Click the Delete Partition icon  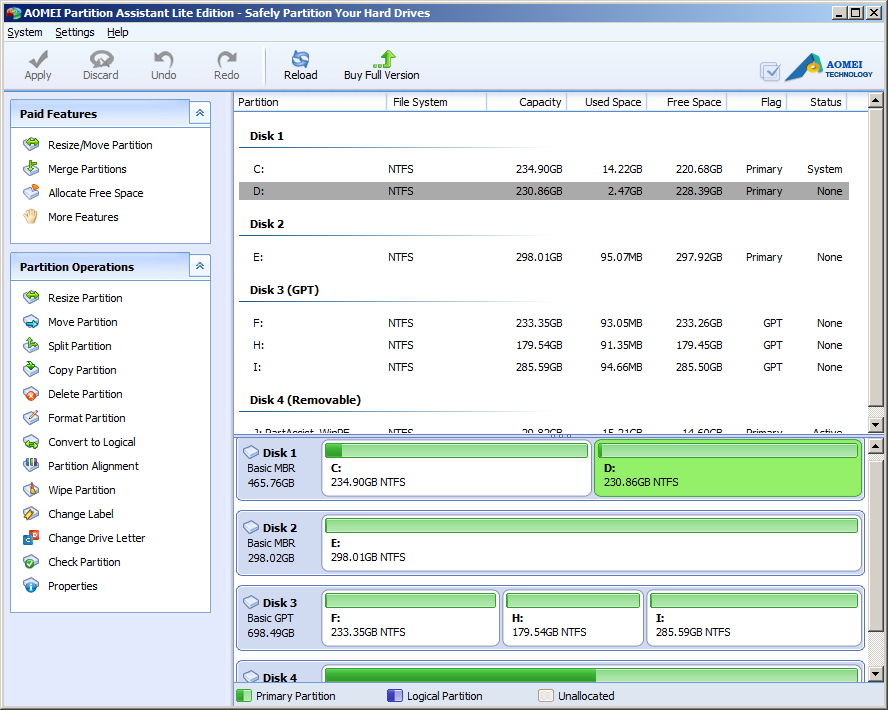31,394
